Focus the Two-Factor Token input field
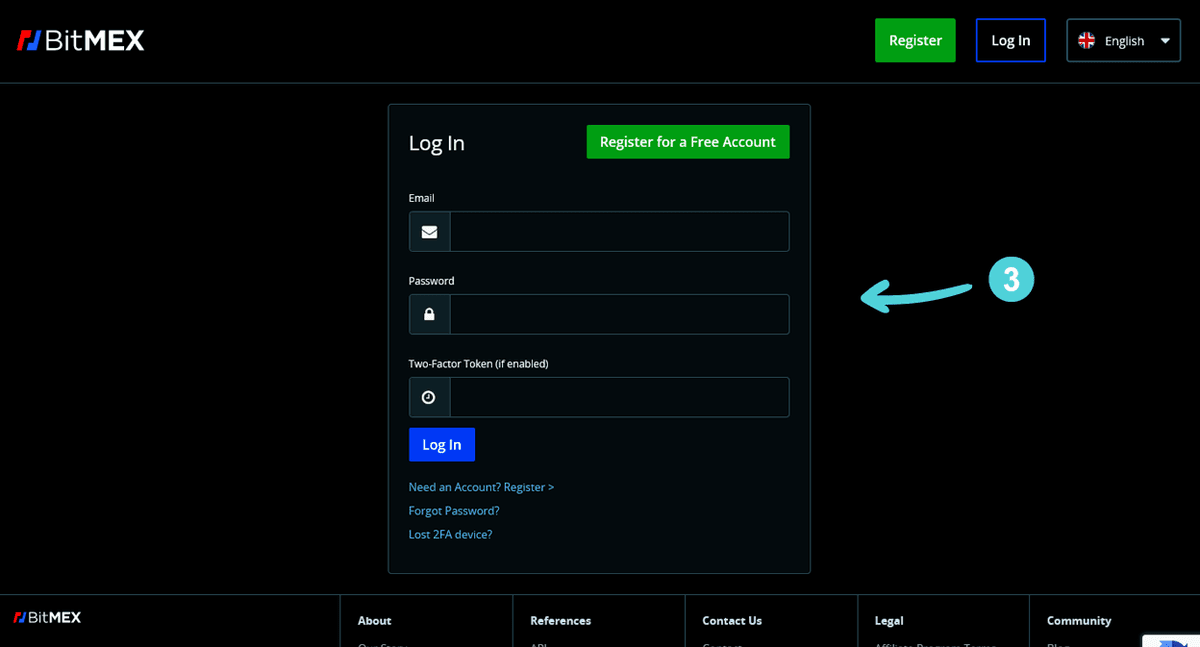 pos(620,397)
